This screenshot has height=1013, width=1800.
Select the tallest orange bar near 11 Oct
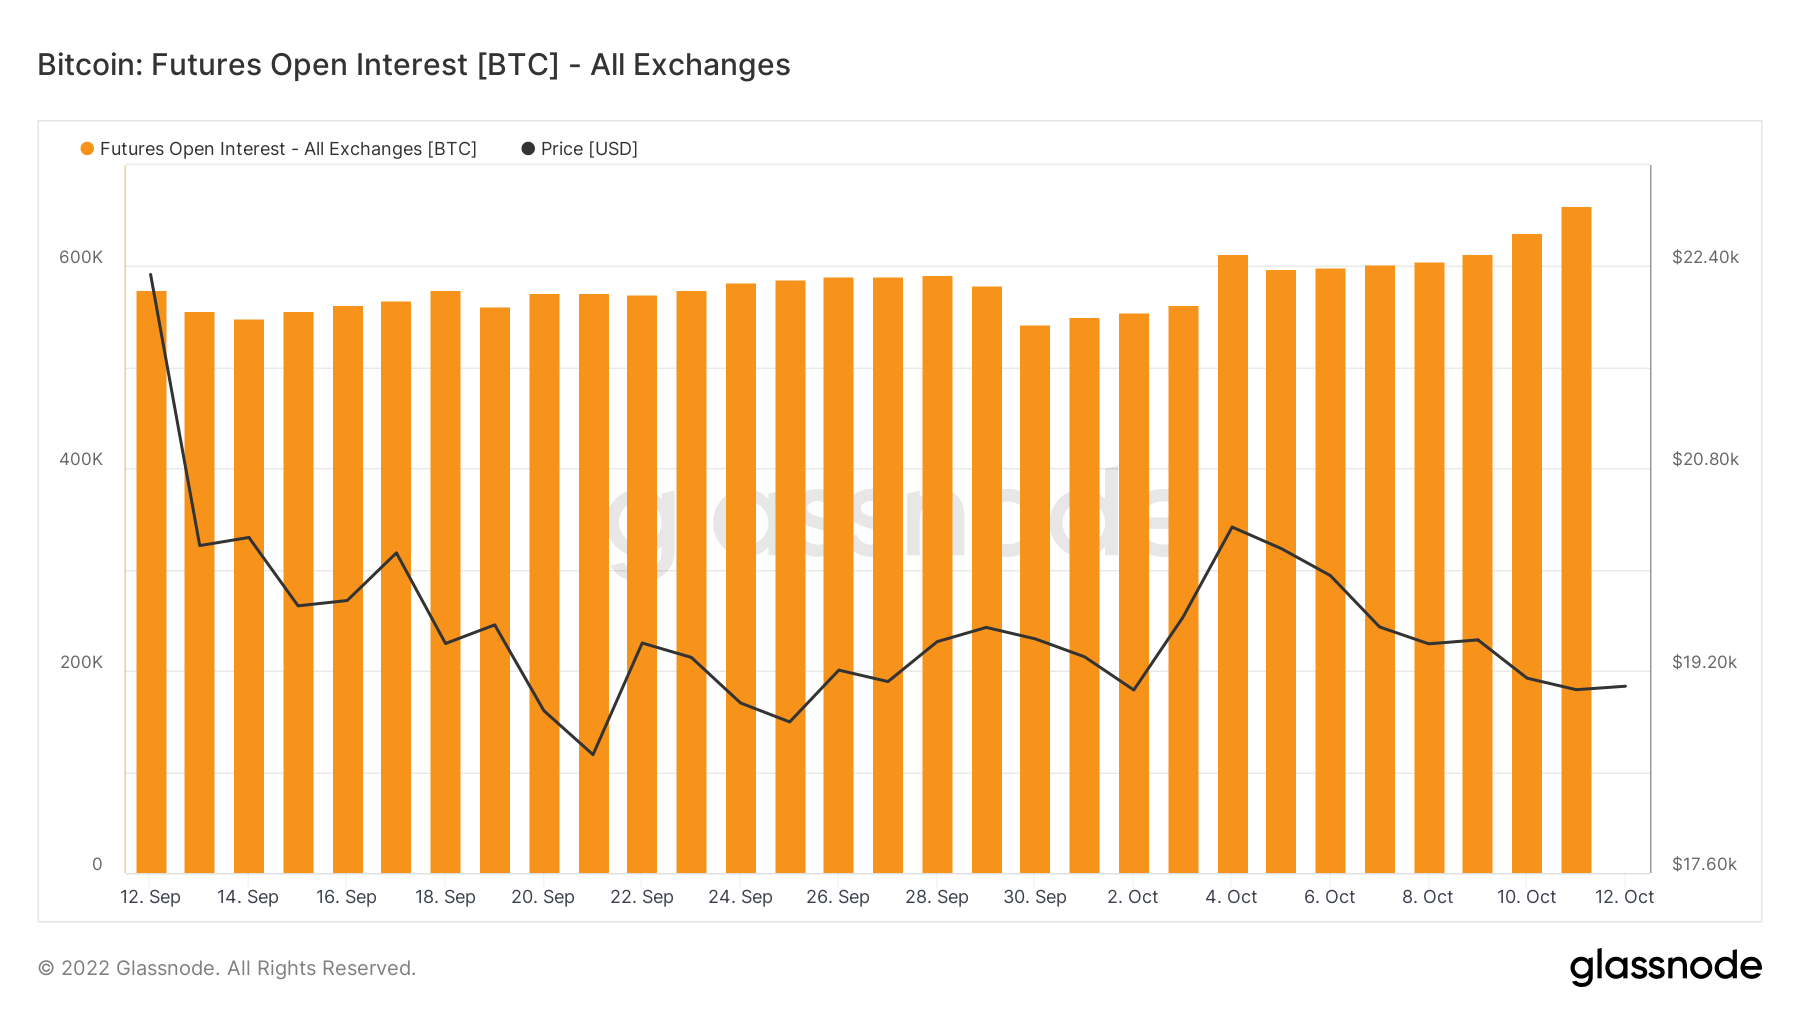[x=1576, y=540]
